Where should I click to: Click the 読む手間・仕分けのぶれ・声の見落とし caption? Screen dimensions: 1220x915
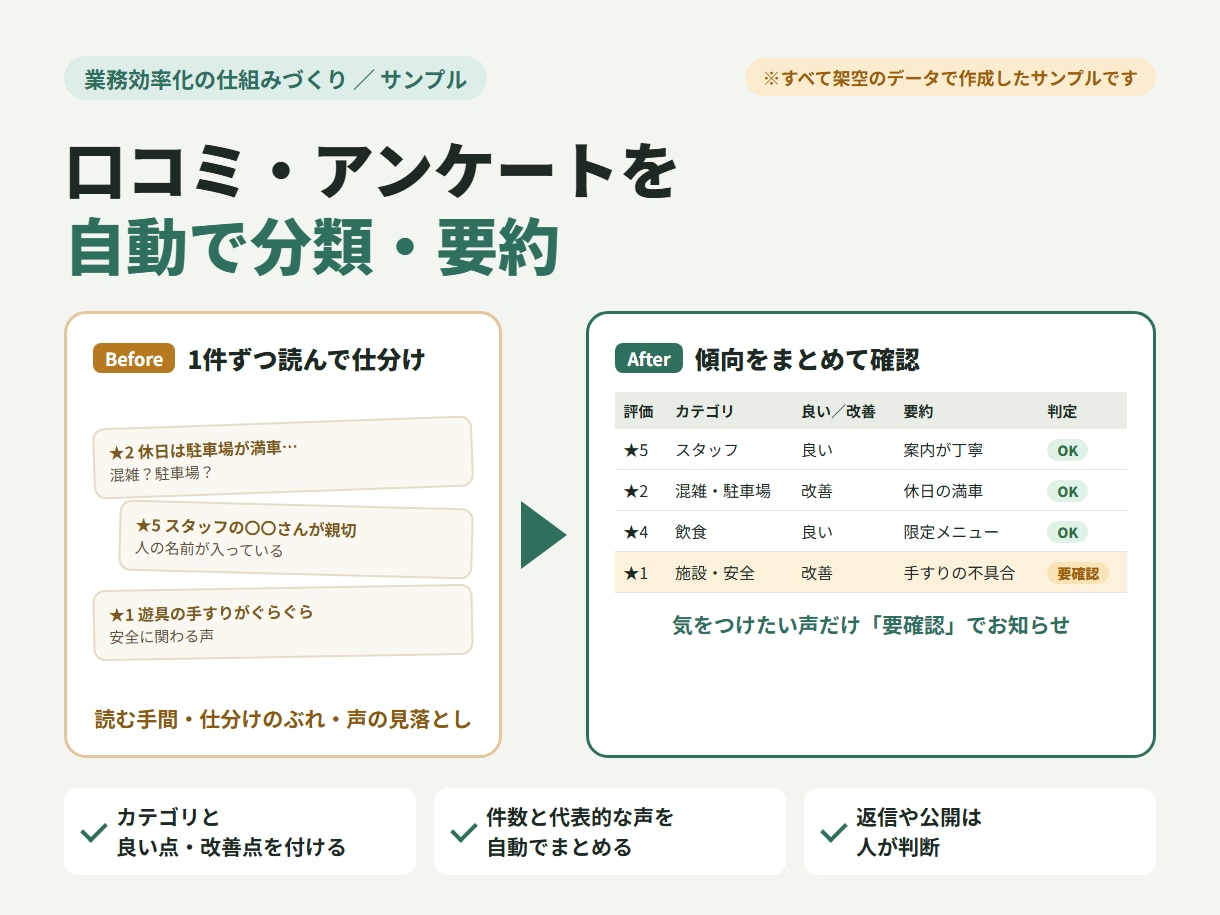click(283, 719)
